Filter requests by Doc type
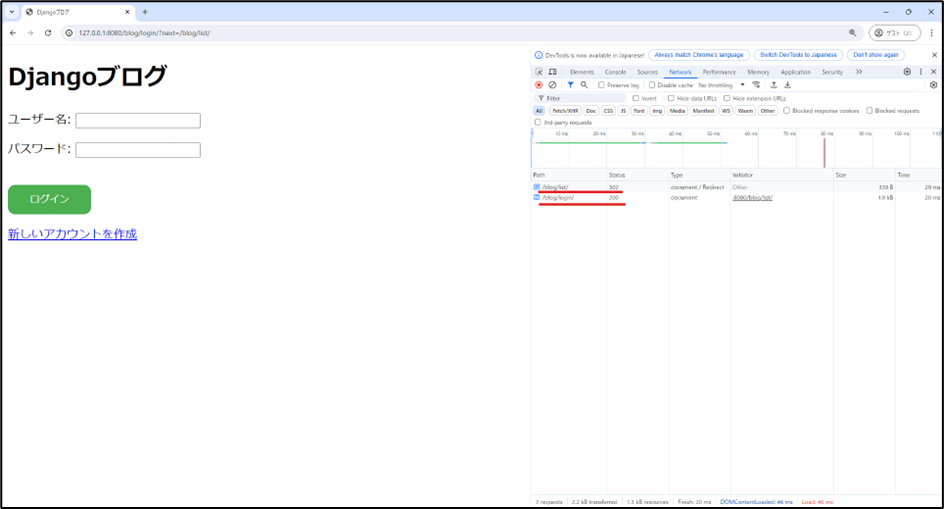The image size is (944, 509). click(591, 111)
